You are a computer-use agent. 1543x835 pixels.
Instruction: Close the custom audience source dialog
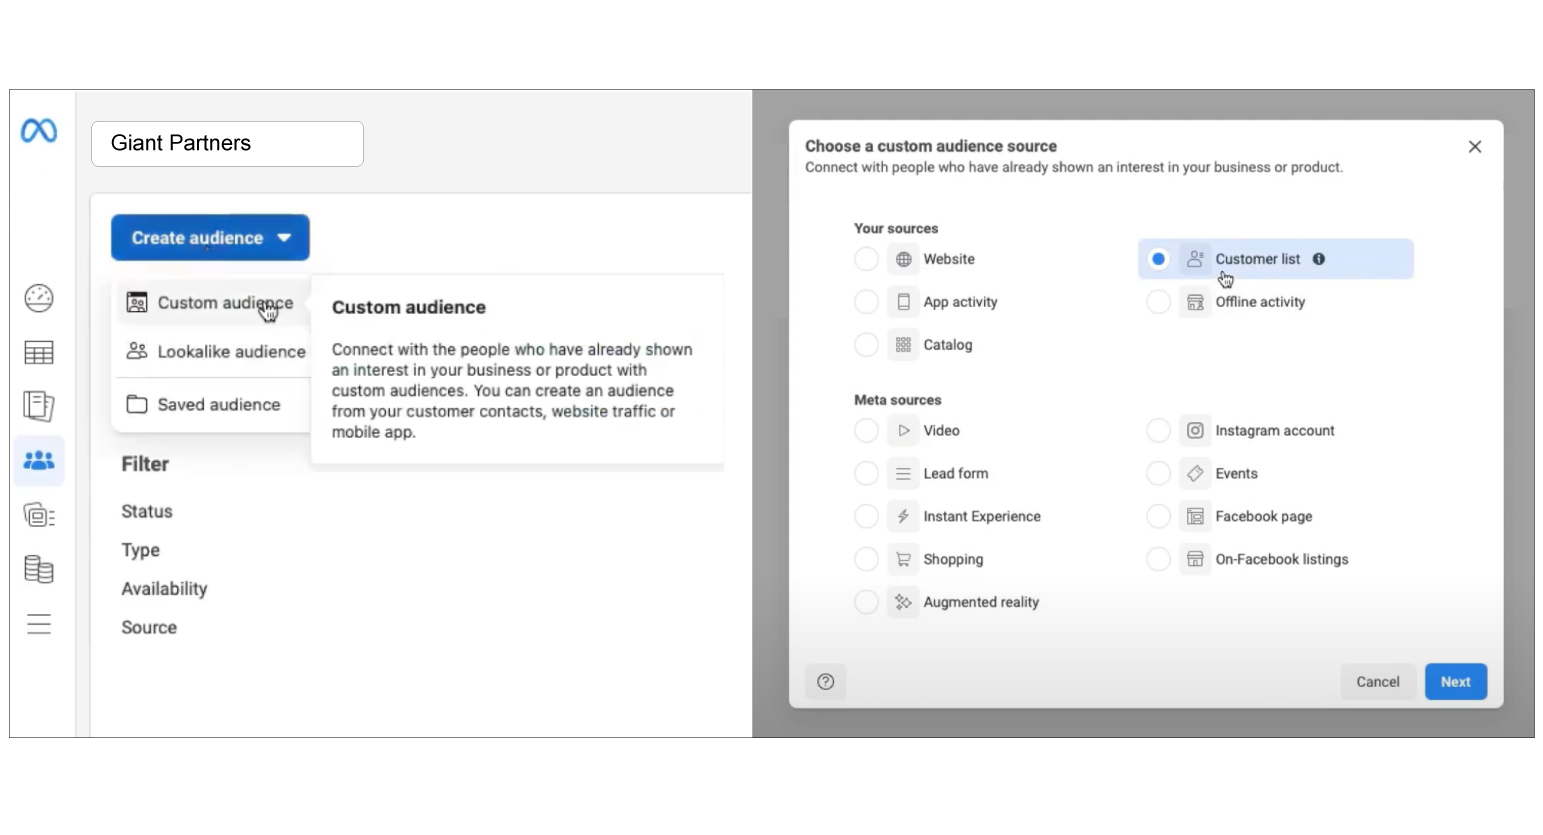click(1474, 147)
